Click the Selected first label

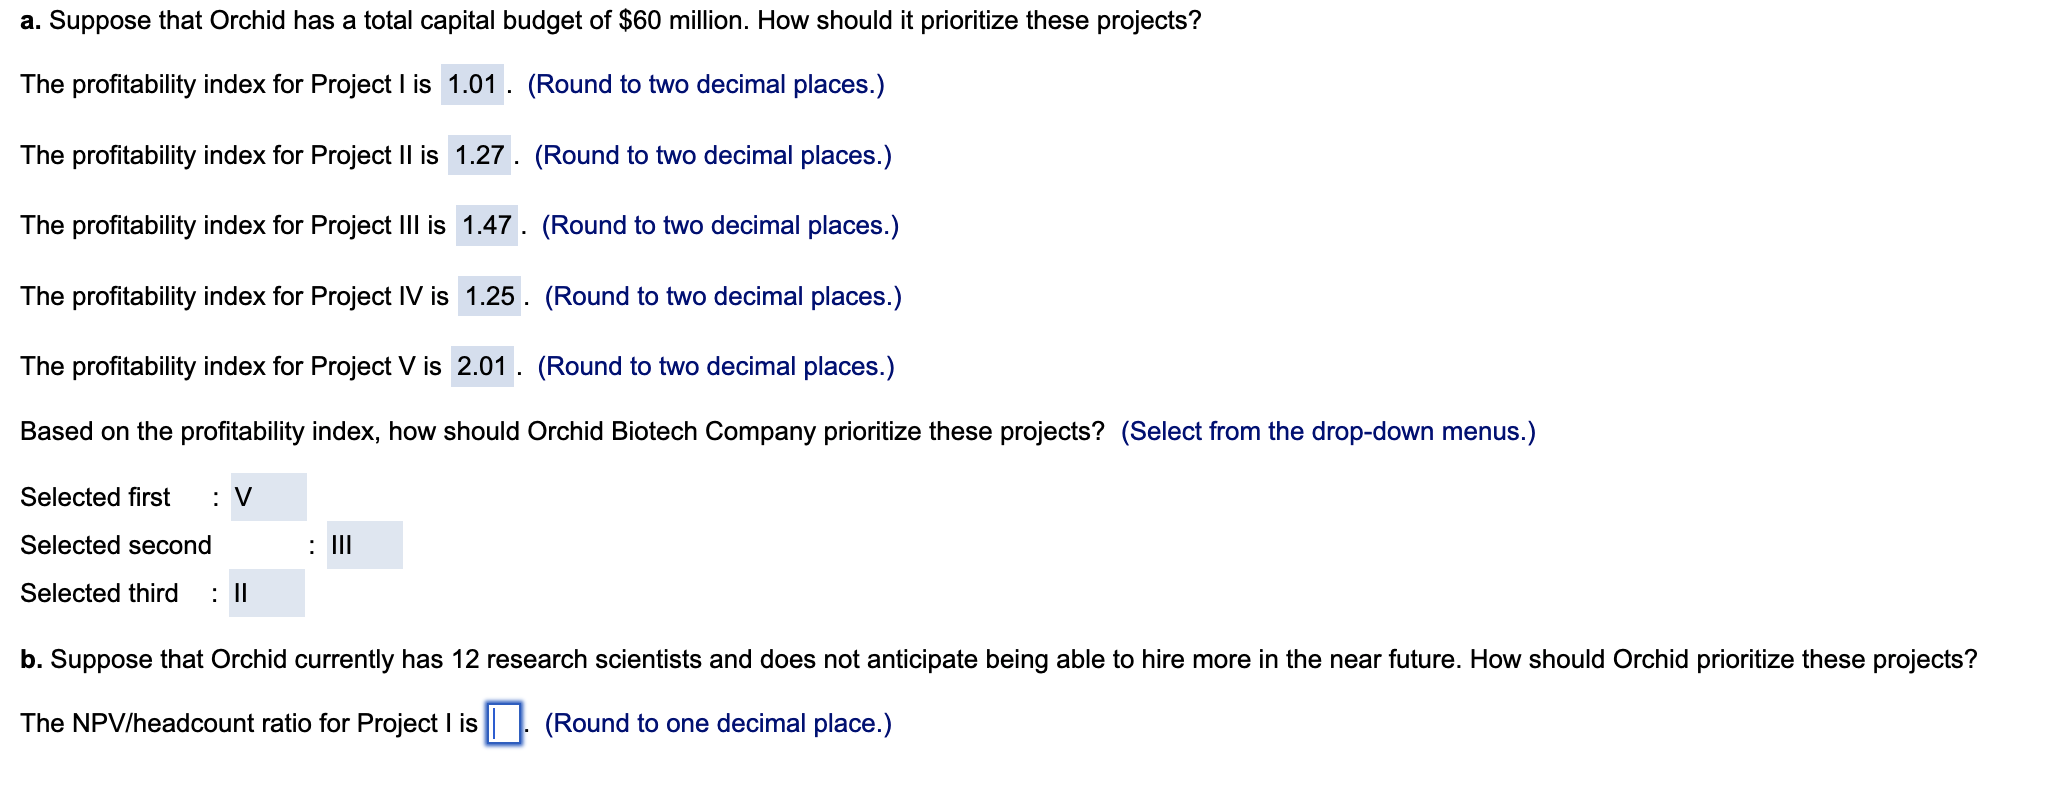(95, 497)
